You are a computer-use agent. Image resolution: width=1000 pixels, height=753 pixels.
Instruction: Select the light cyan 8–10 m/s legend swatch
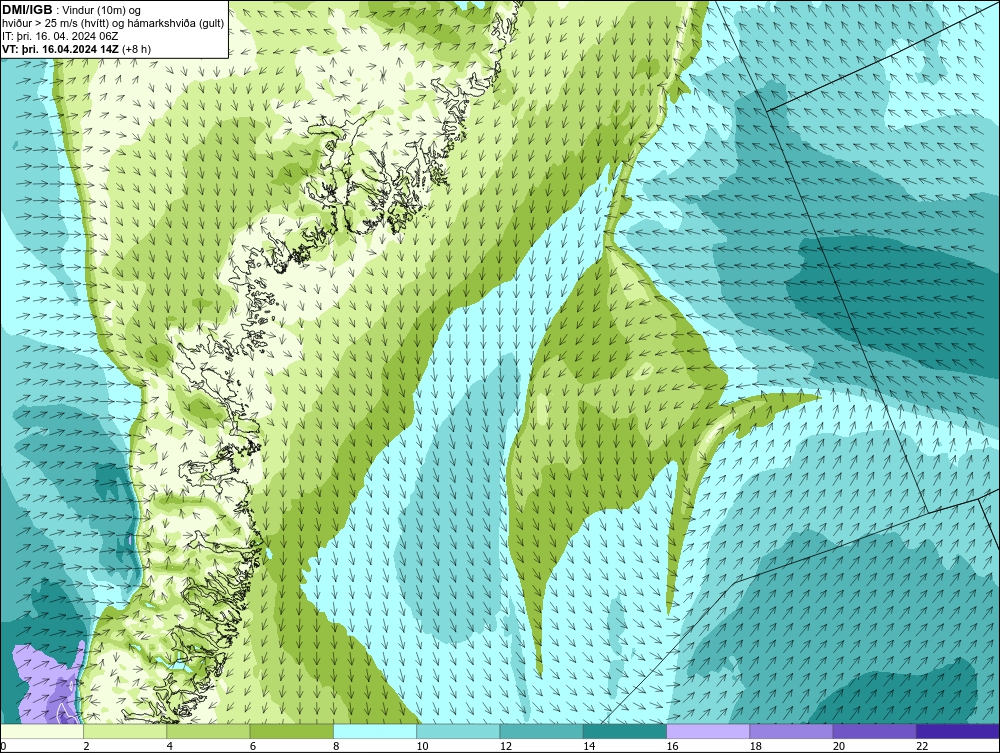coord(375,731)
